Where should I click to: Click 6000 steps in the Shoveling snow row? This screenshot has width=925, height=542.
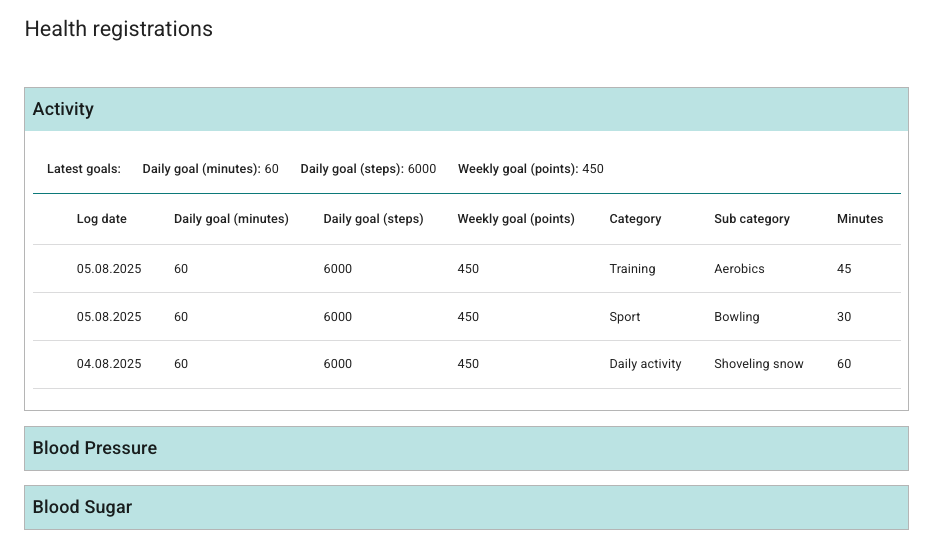[x=337, y=364]
